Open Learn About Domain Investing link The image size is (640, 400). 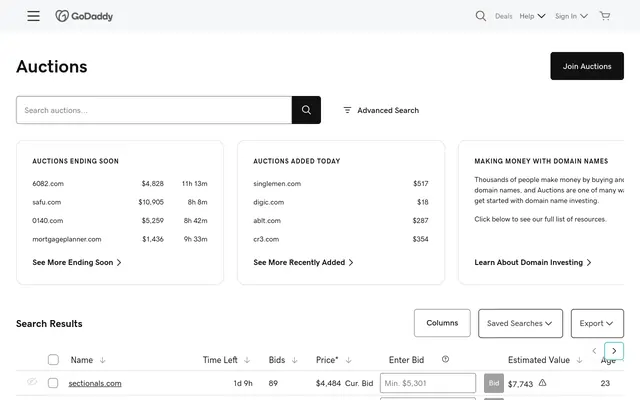(x=533, y=262)
